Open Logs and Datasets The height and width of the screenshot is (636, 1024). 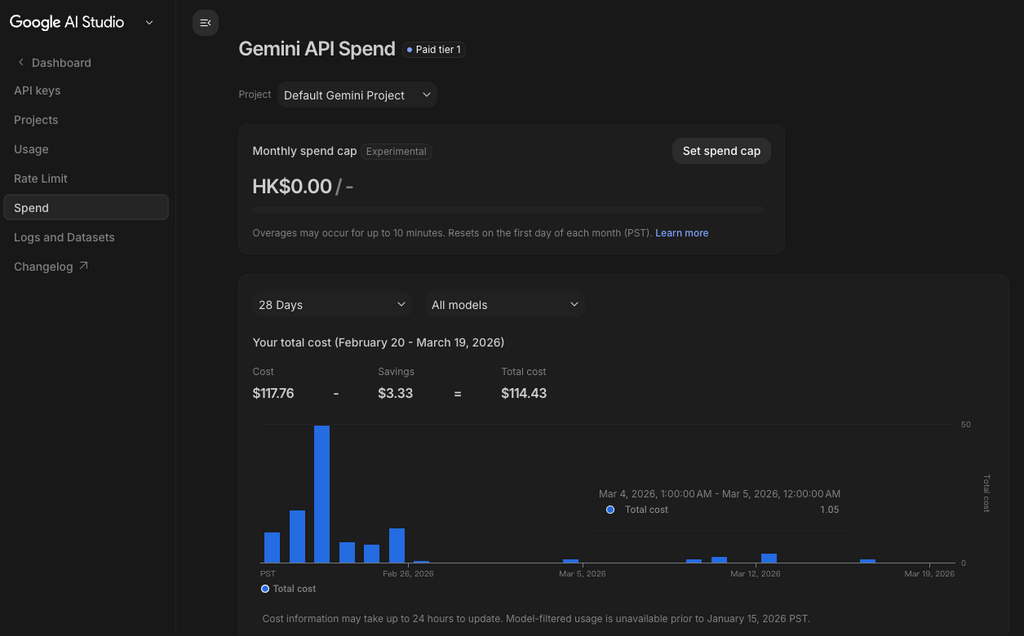63,237
